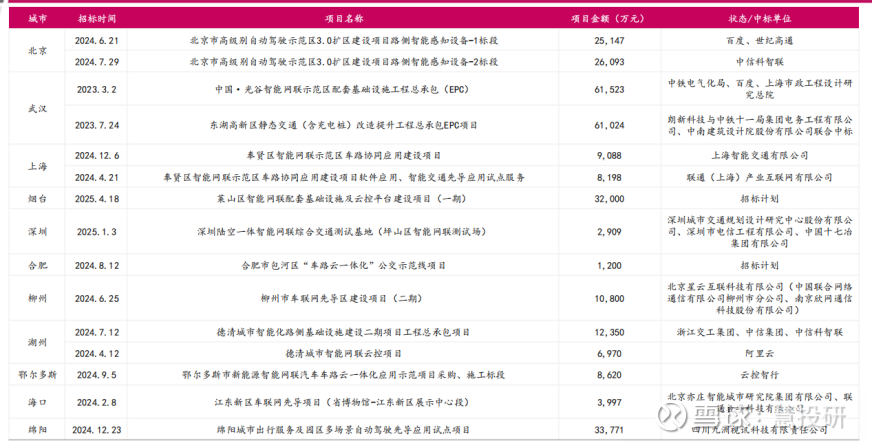872x444 pixels.
Task: Click the date 2024.4.12
Action: pos(97,353)
